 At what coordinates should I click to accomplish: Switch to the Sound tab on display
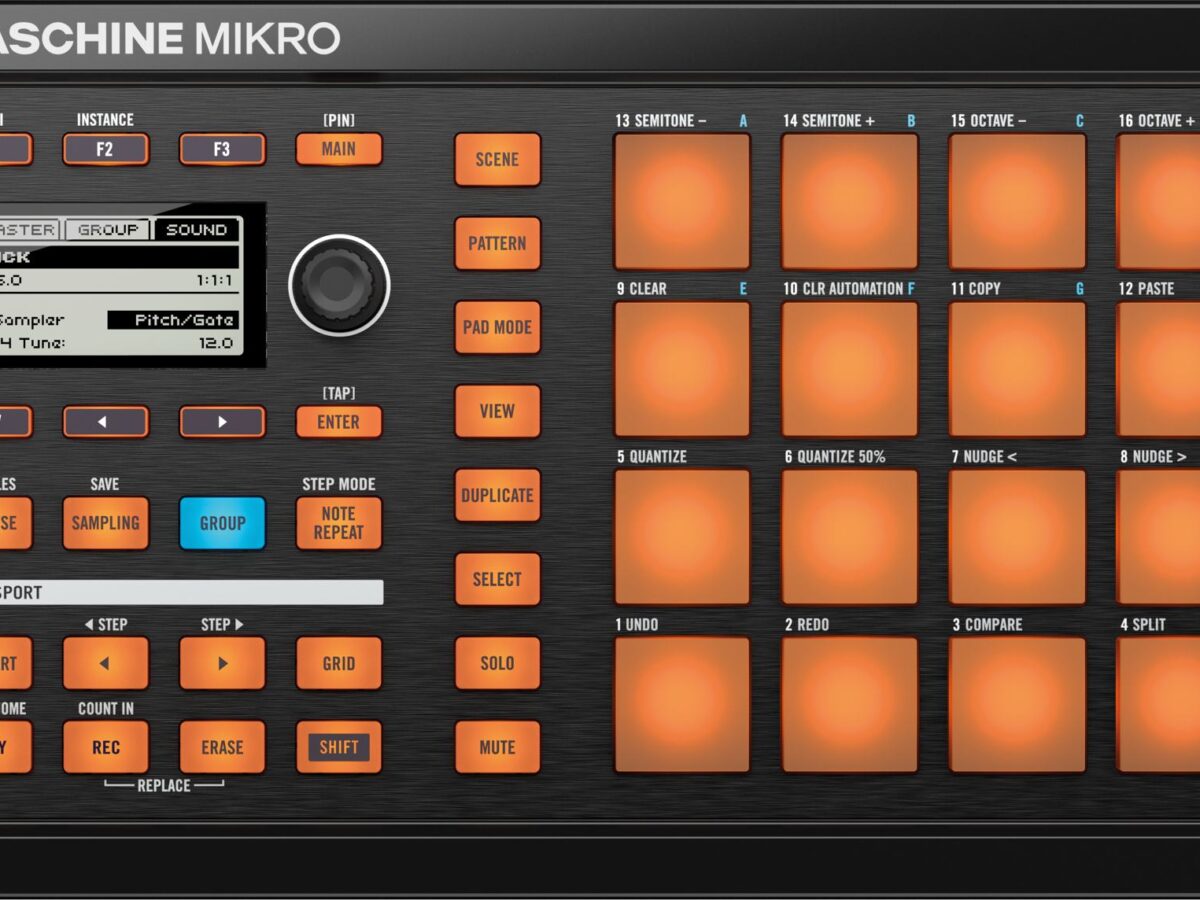[x=196, y=230]
